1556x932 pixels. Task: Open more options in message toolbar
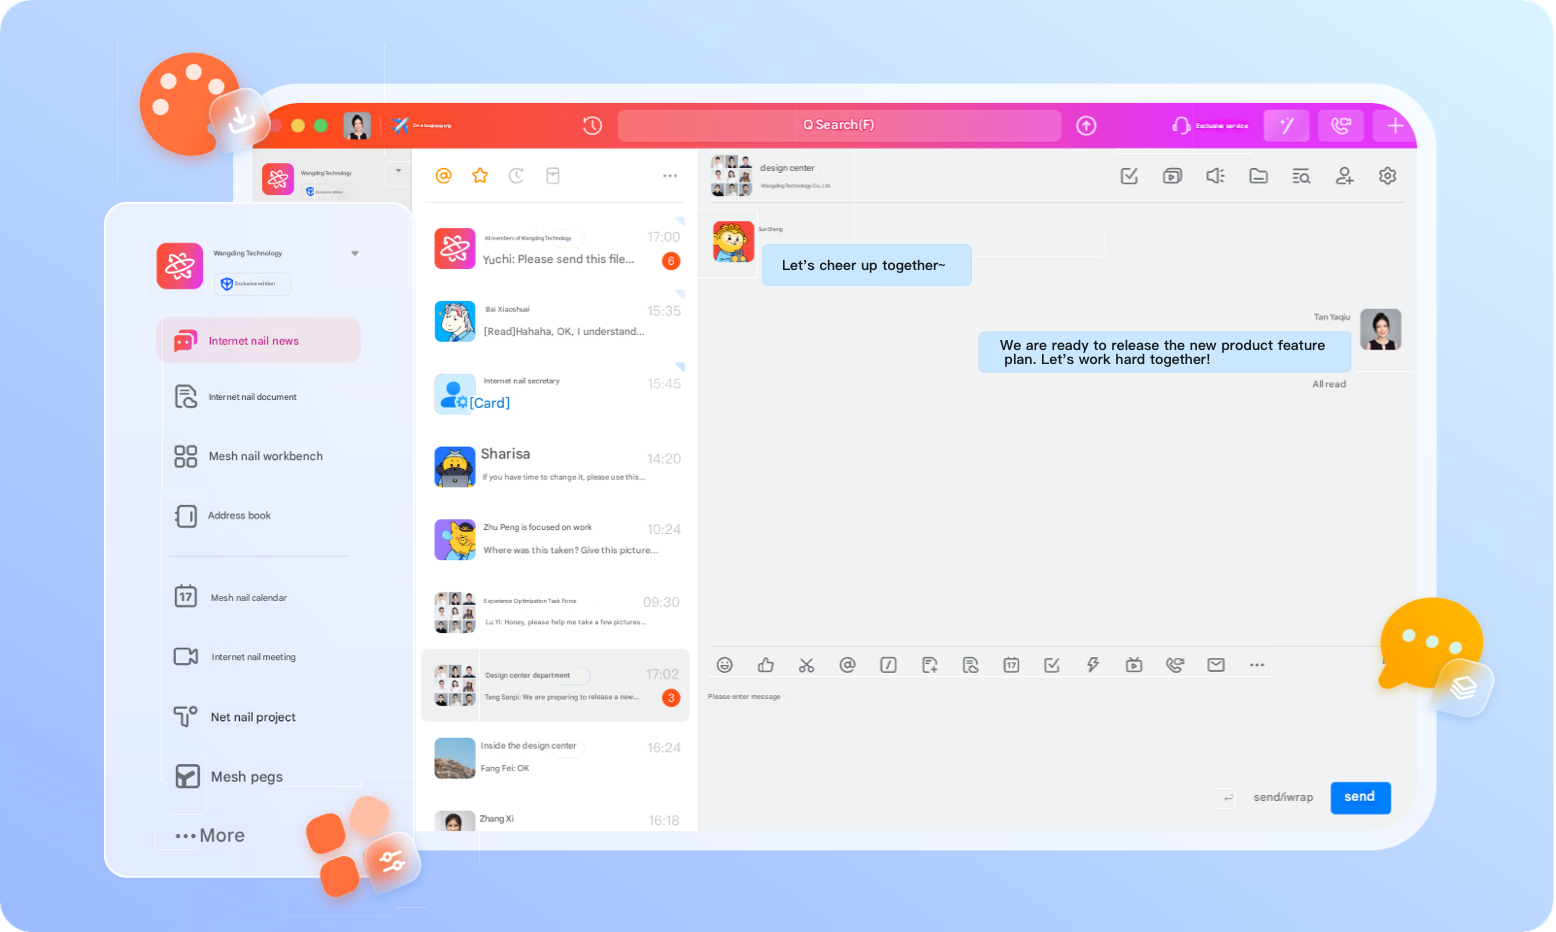click(x=1257, y=665)
